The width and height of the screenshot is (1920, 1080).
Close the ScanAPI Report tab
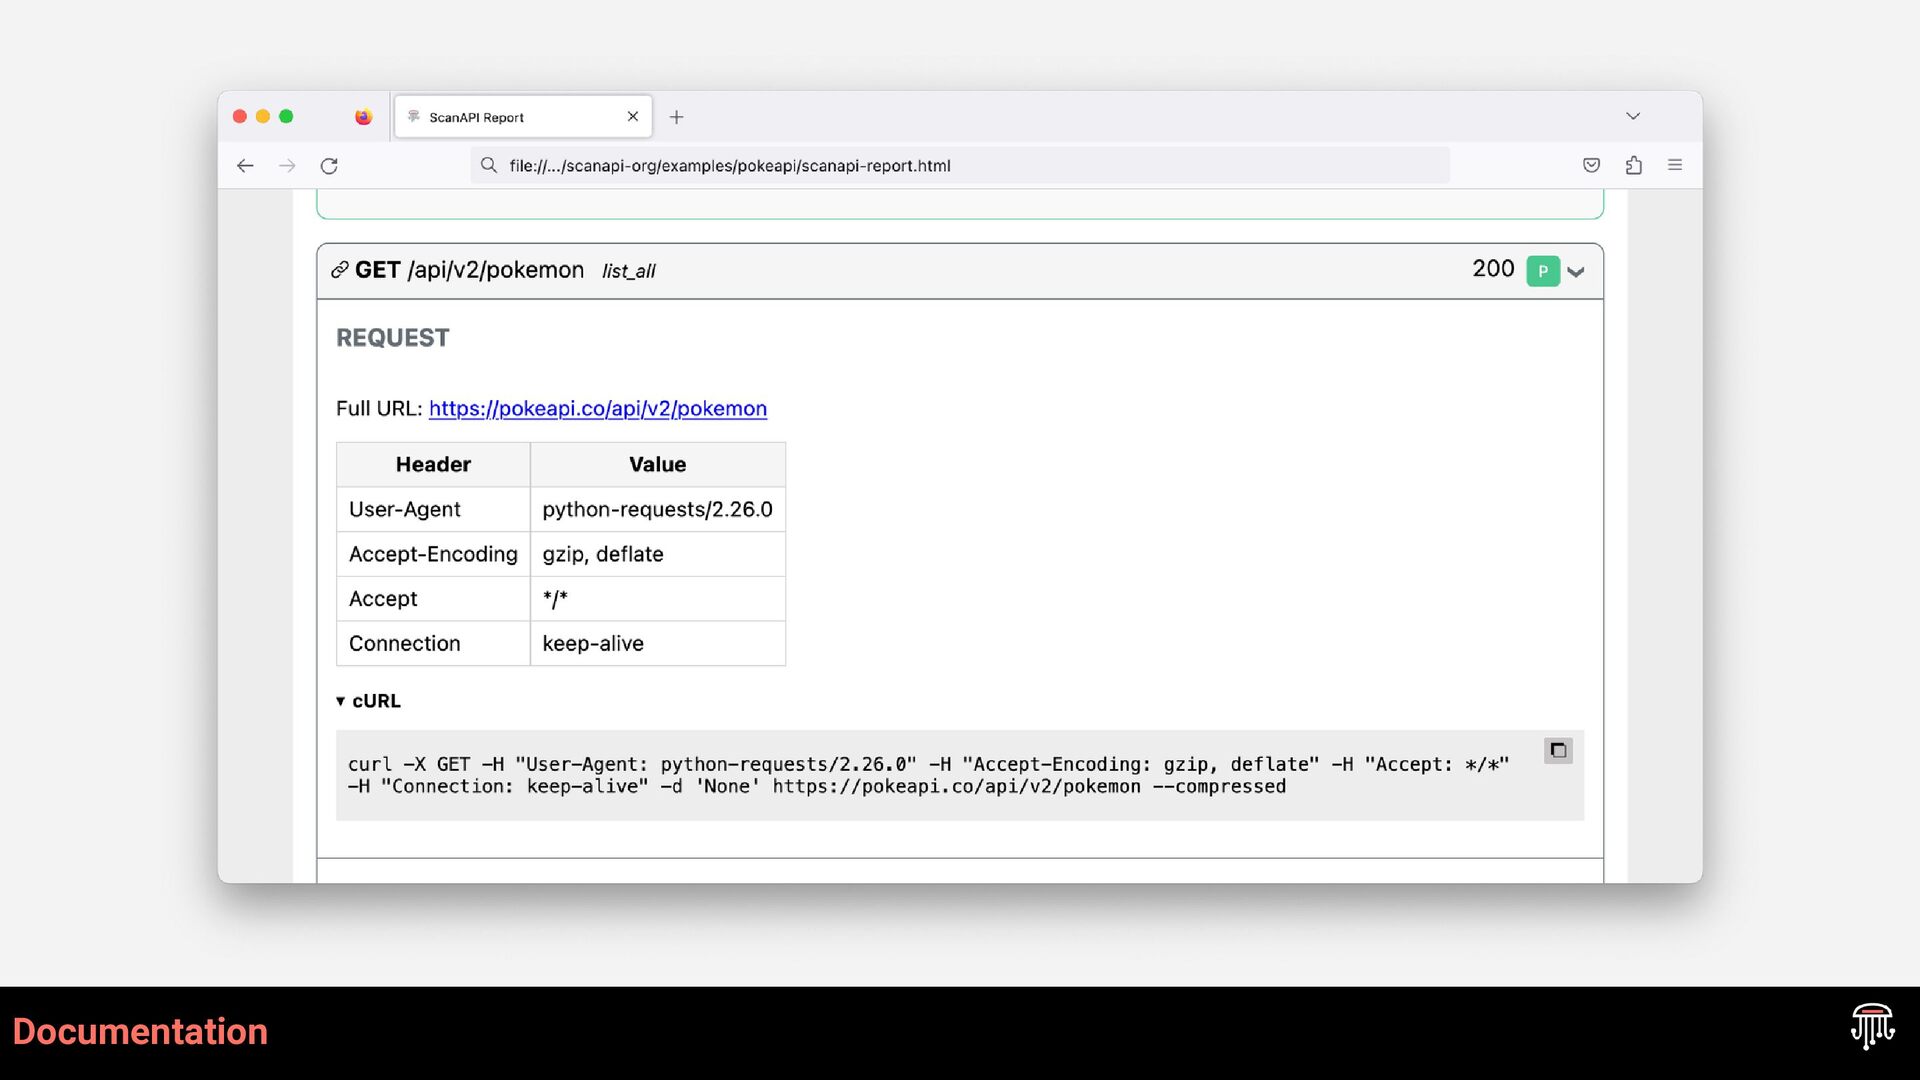(633, 117)
